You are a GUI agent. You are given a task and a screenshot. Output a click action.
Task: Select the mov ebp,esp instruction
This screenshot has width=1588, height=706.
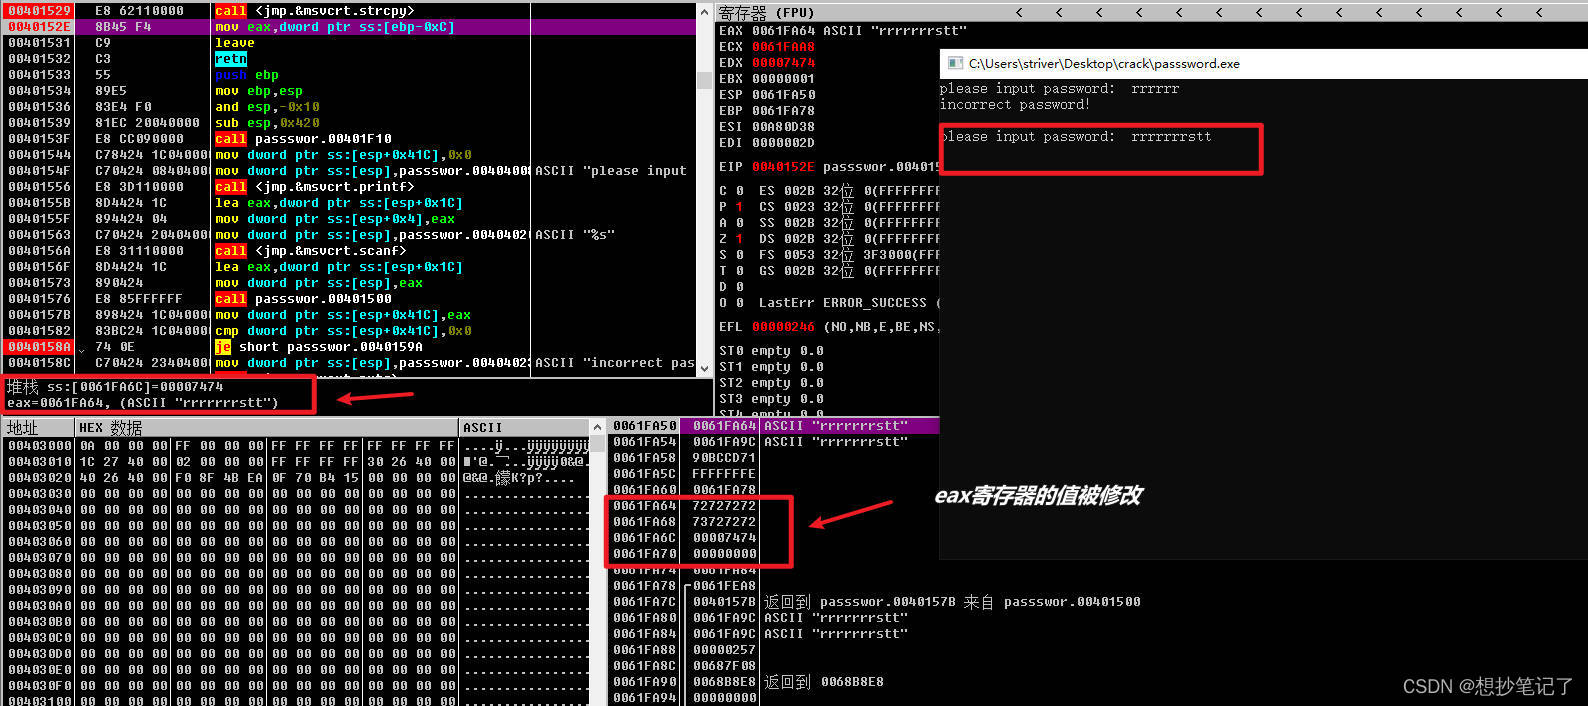[x=350, y=91]
